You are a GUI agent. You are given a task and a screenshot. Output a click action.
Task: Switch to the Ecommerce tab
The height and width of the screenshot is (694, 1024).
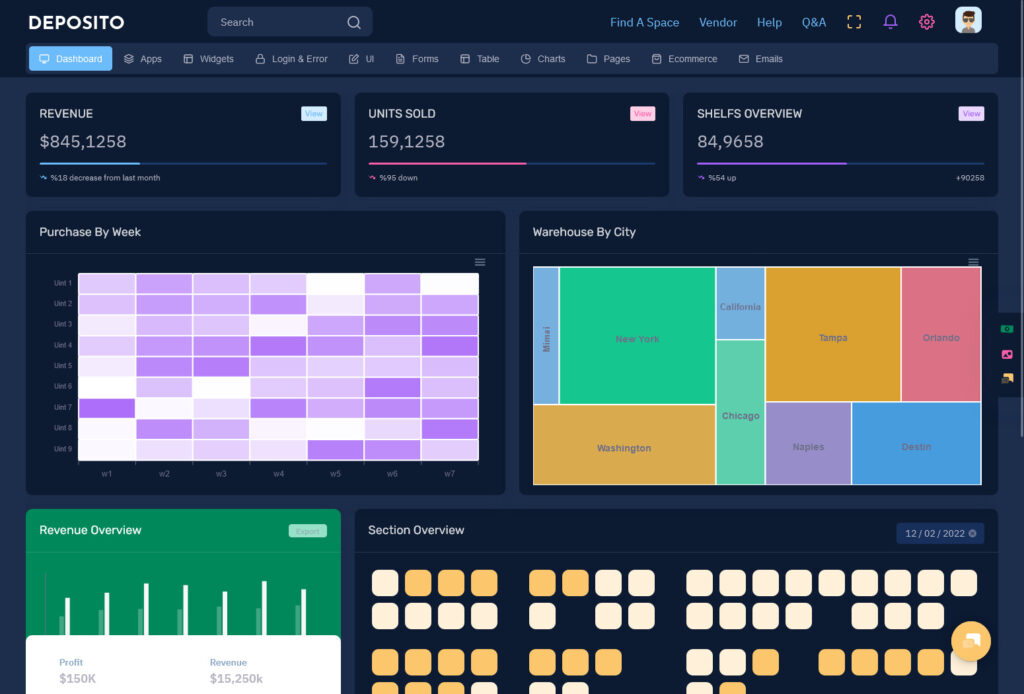[684, 58]
